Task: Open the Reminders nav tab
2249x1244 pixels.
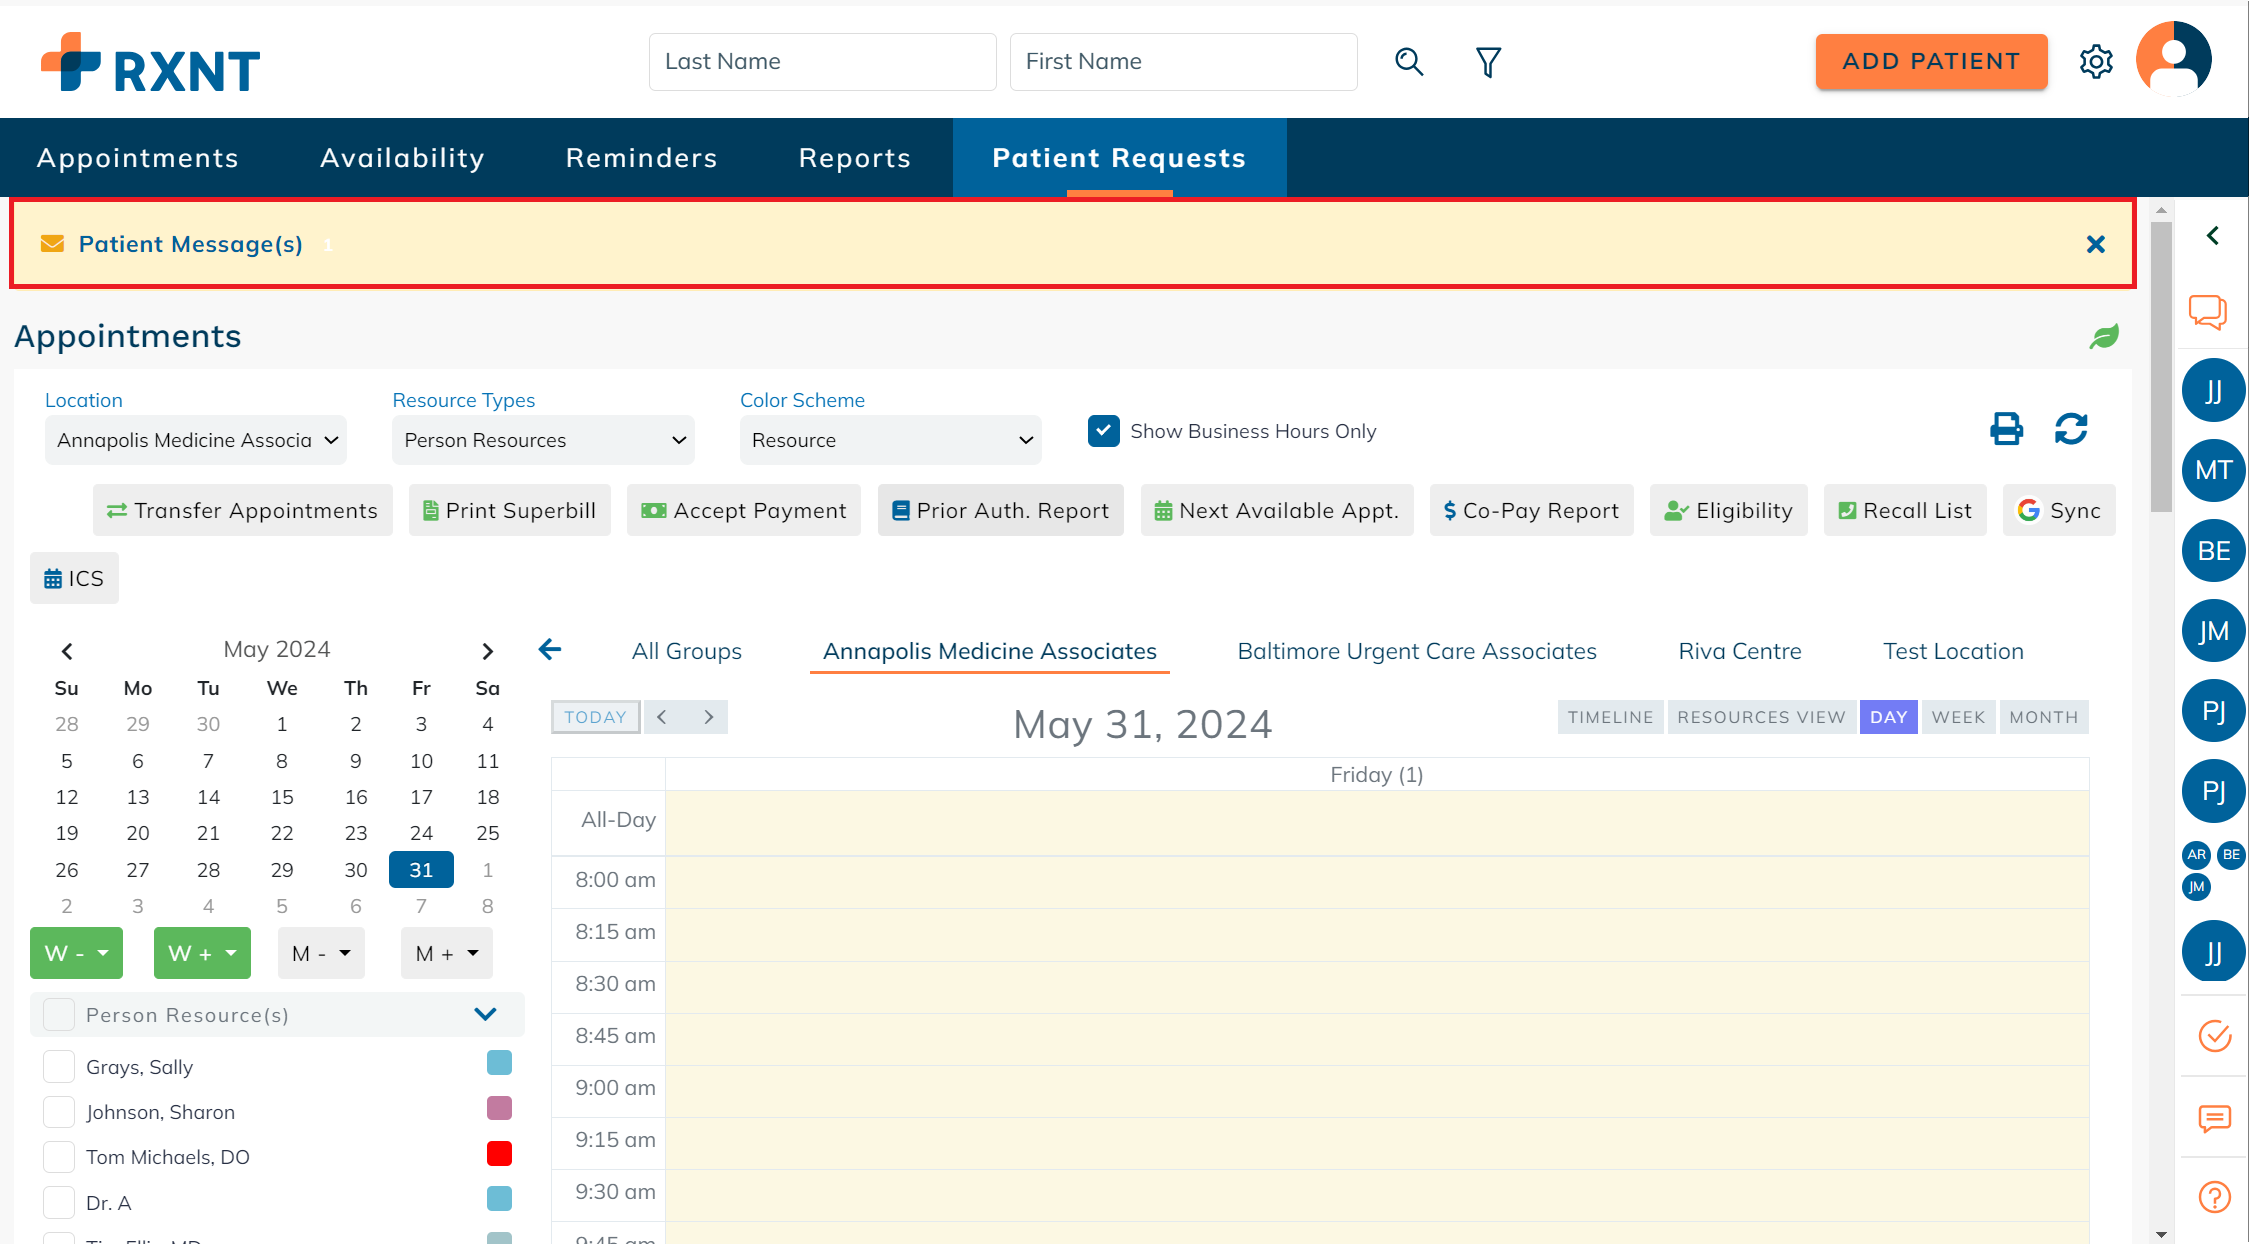Action: point(641,157)
